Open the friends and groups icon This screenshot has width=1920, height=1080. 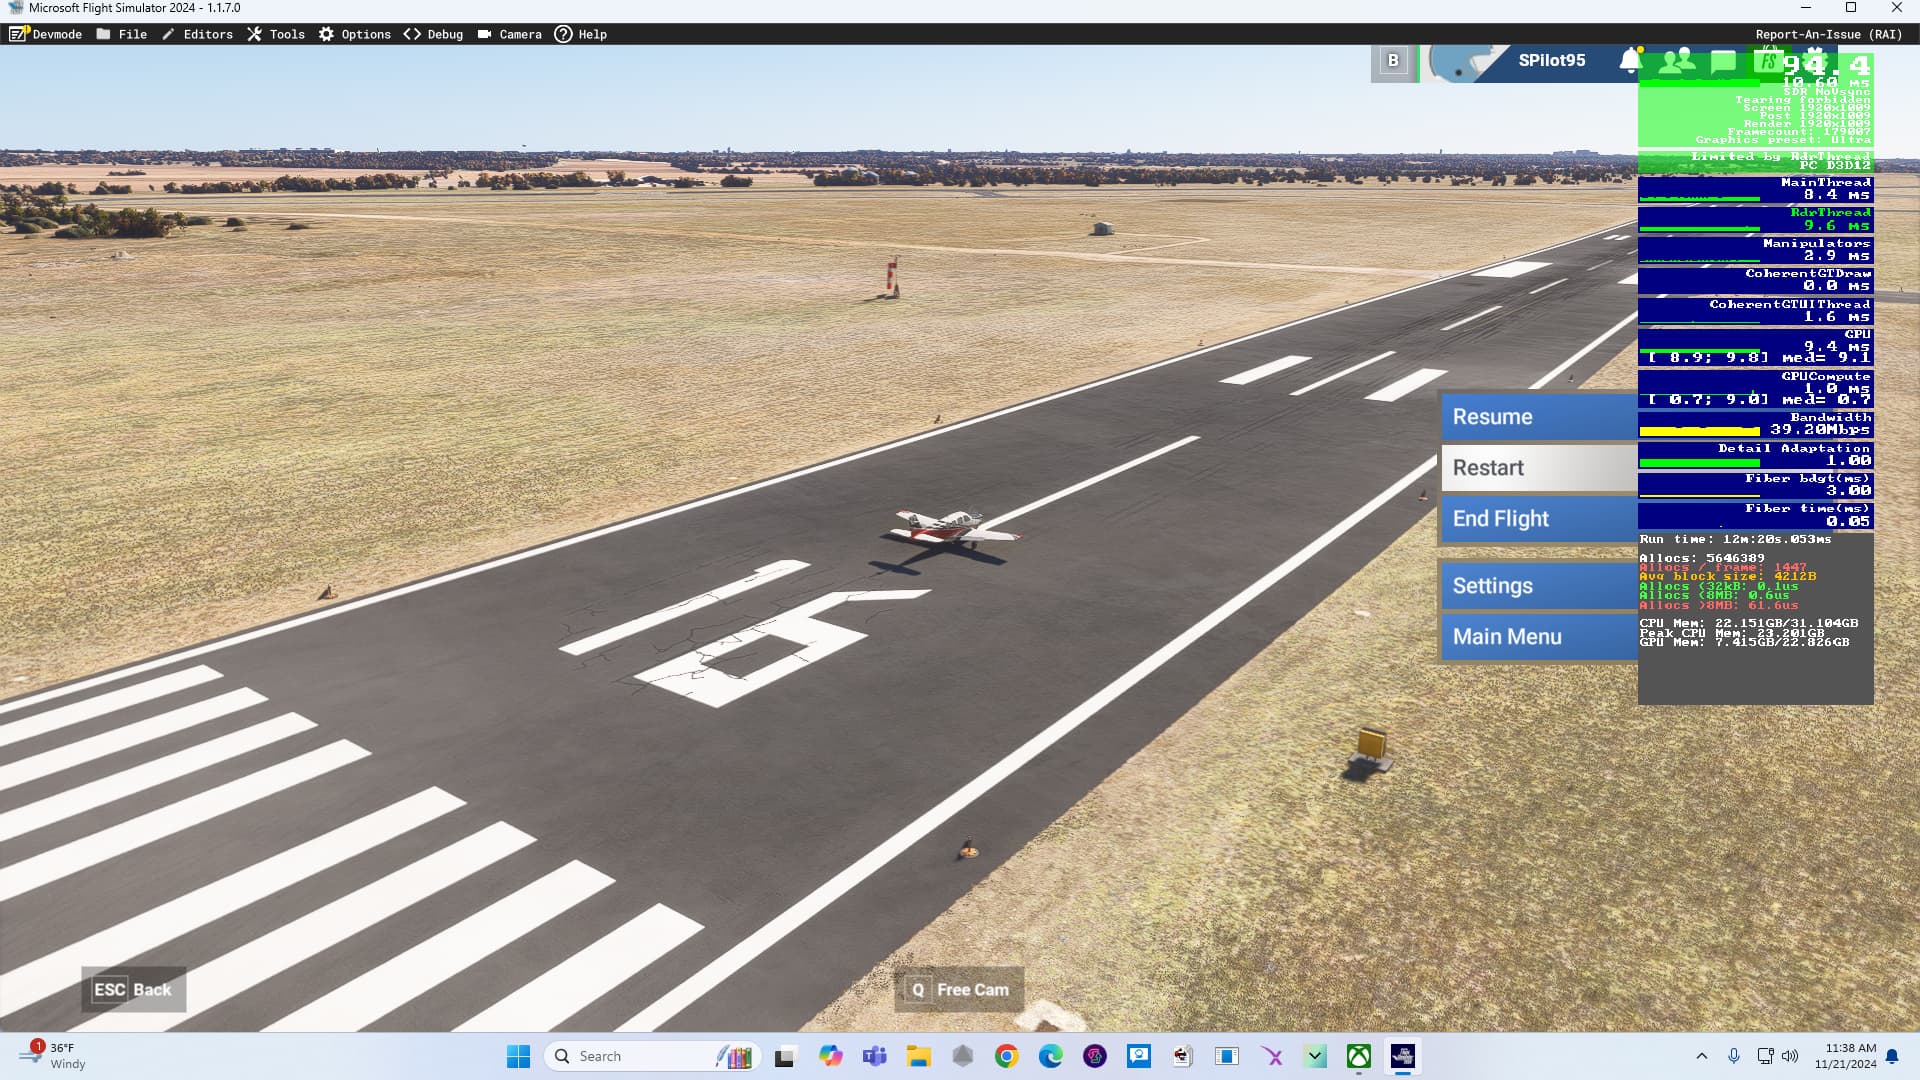(x=1676, y=61)
